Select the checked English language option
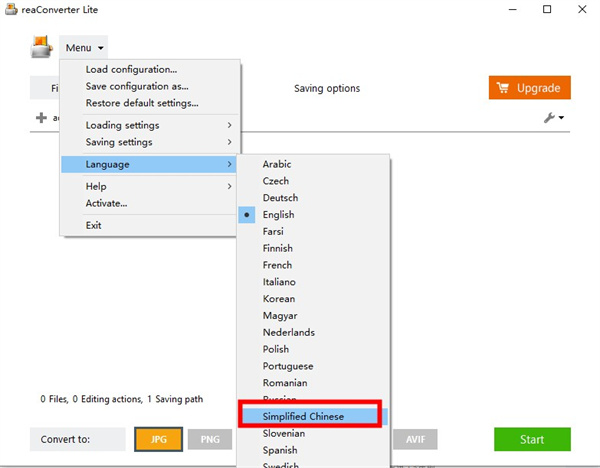Viewport: 600px width, 468px height. pyautogui.click(x=313, y=215)
